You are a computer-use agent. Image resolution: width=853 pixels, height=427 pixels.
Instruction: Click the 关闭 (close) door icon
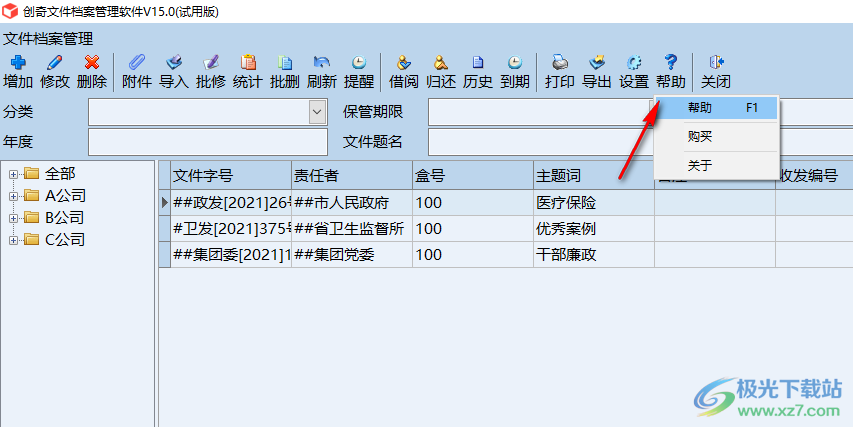(716, 63)
